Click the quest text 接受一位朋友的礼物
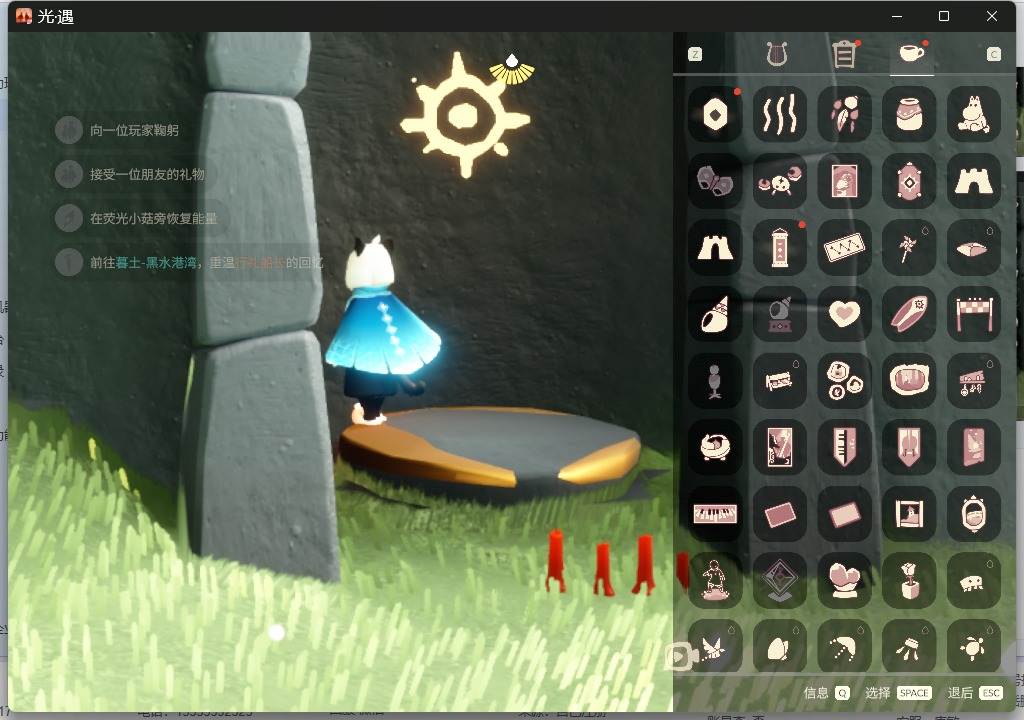The image size is (1024, 720). 148,174
